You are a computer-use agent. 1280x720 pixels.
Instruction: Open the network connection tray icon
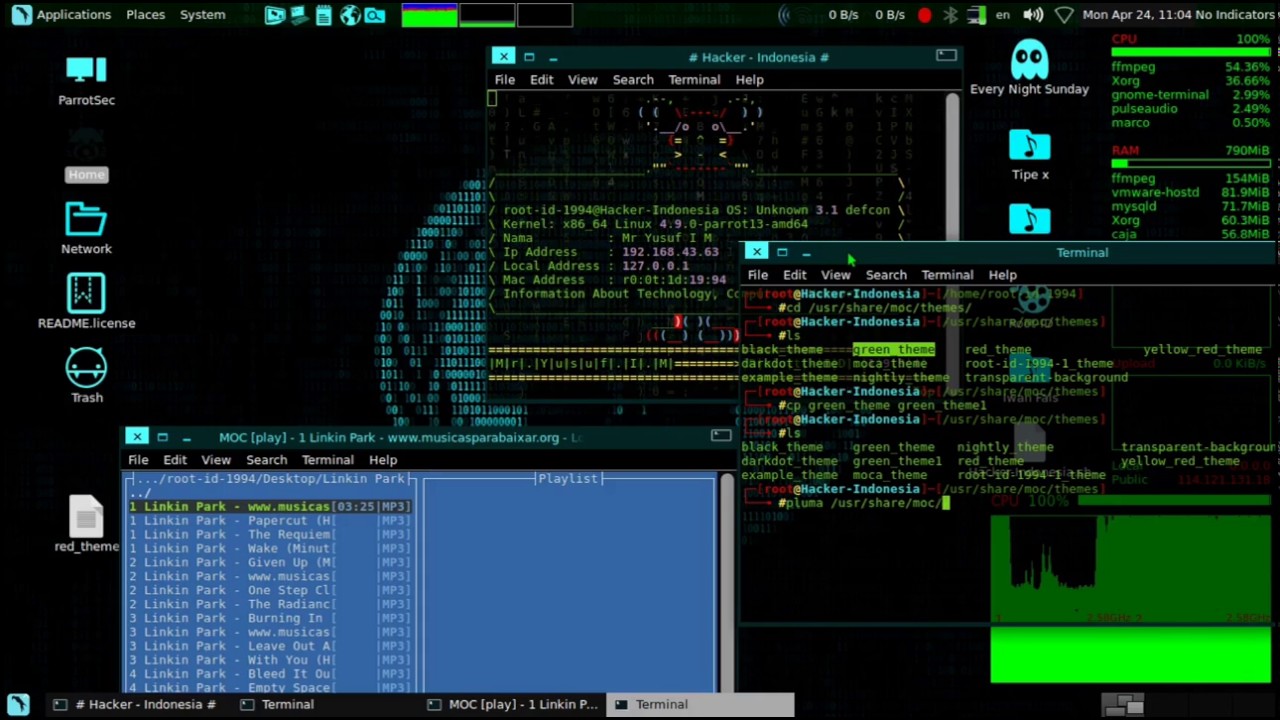click(x=976, y=15)
